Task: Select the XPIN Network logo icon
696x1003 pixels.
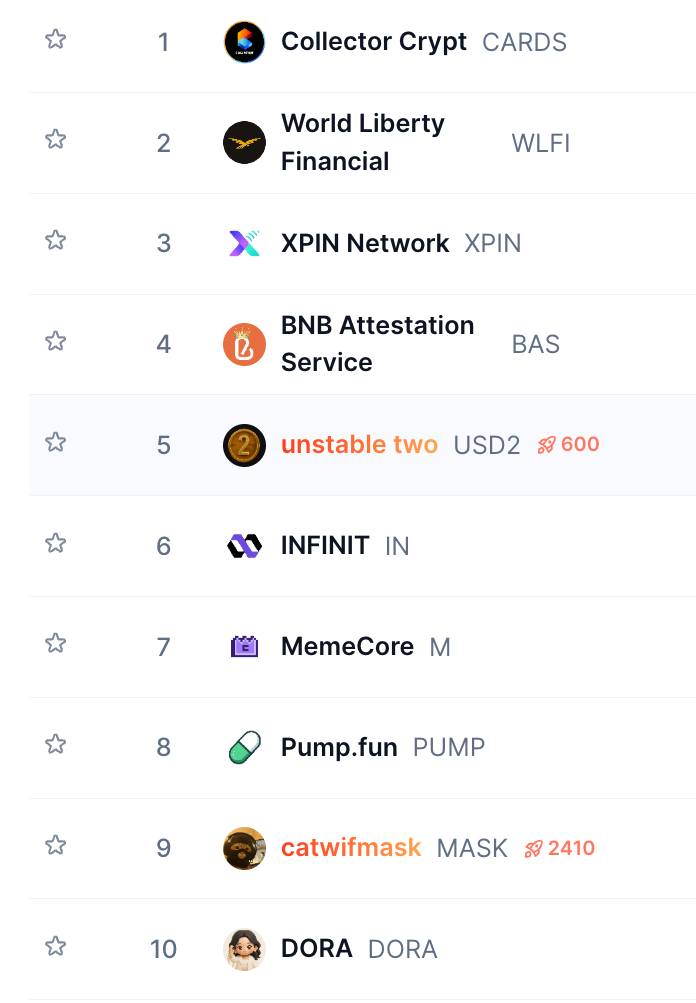Action: [244, 243]
